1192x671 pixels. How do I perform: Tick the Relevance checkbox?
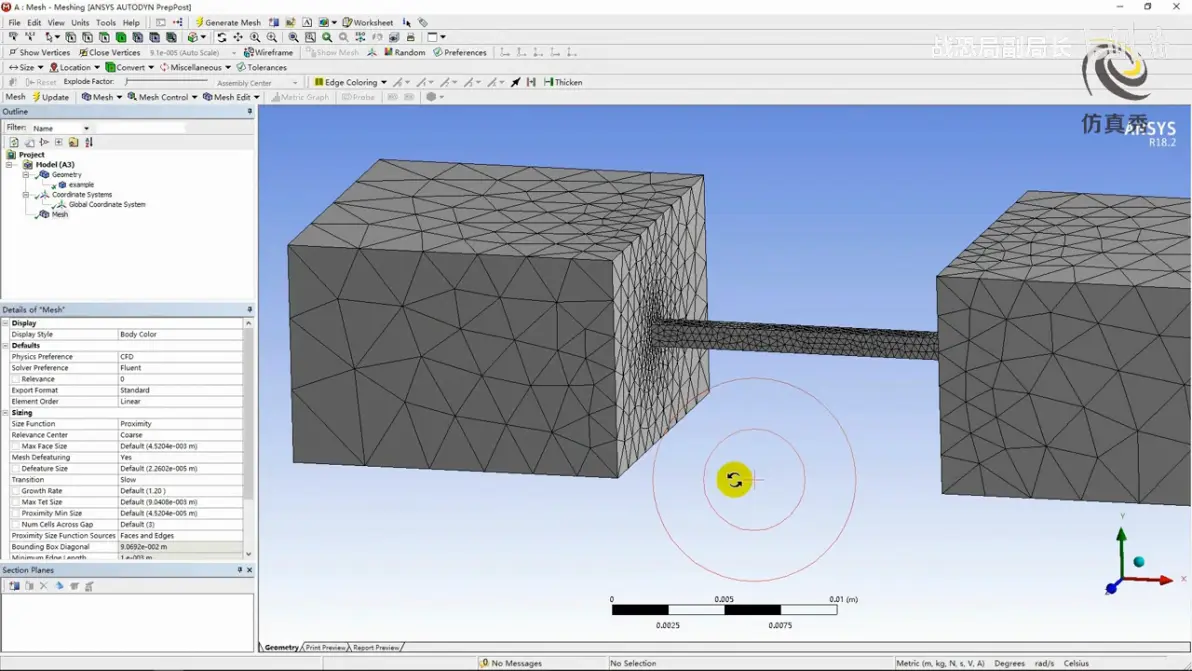click(x=15, y=379)
